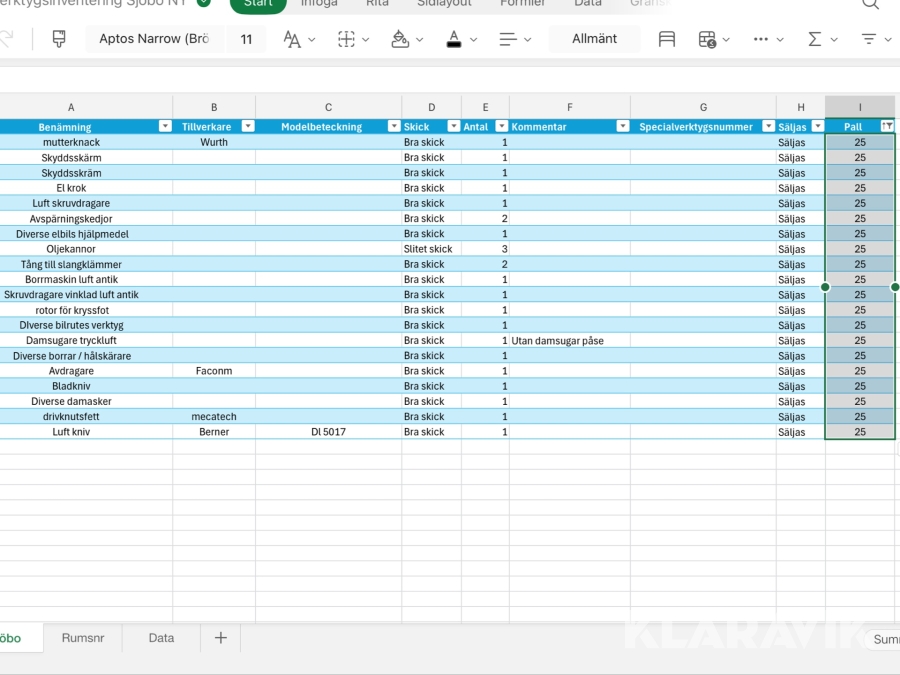900x675 pixels.
Task: Click the cell borders icon
Action: [347, 39]
